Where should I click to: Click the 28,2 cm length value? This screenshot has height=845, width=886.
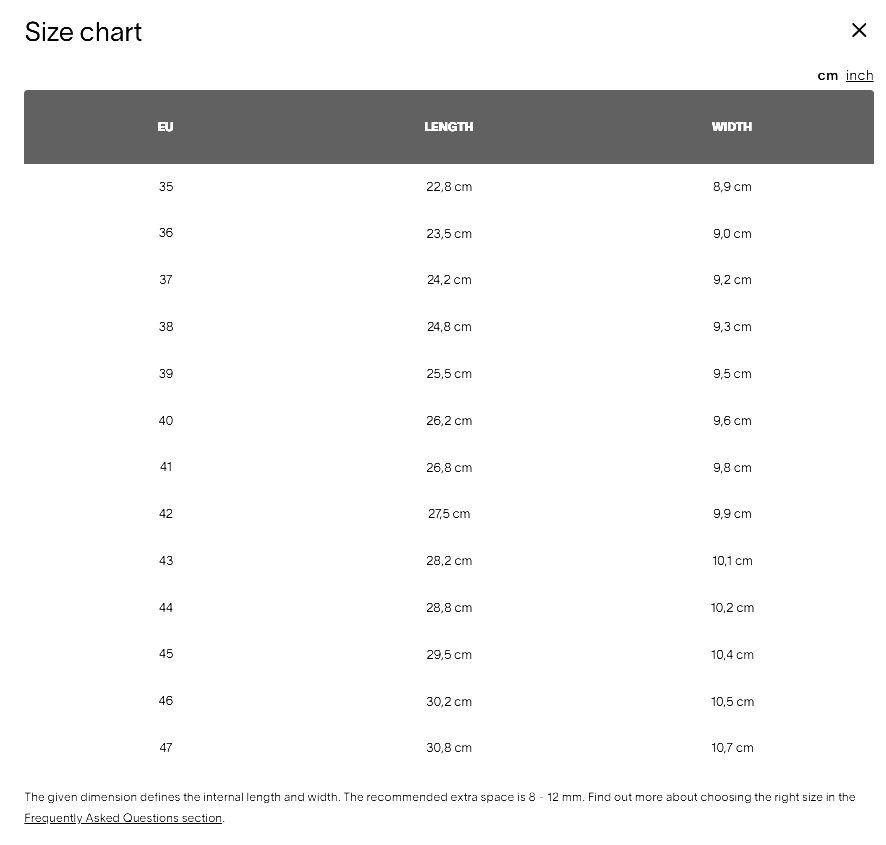click(449, 561)
